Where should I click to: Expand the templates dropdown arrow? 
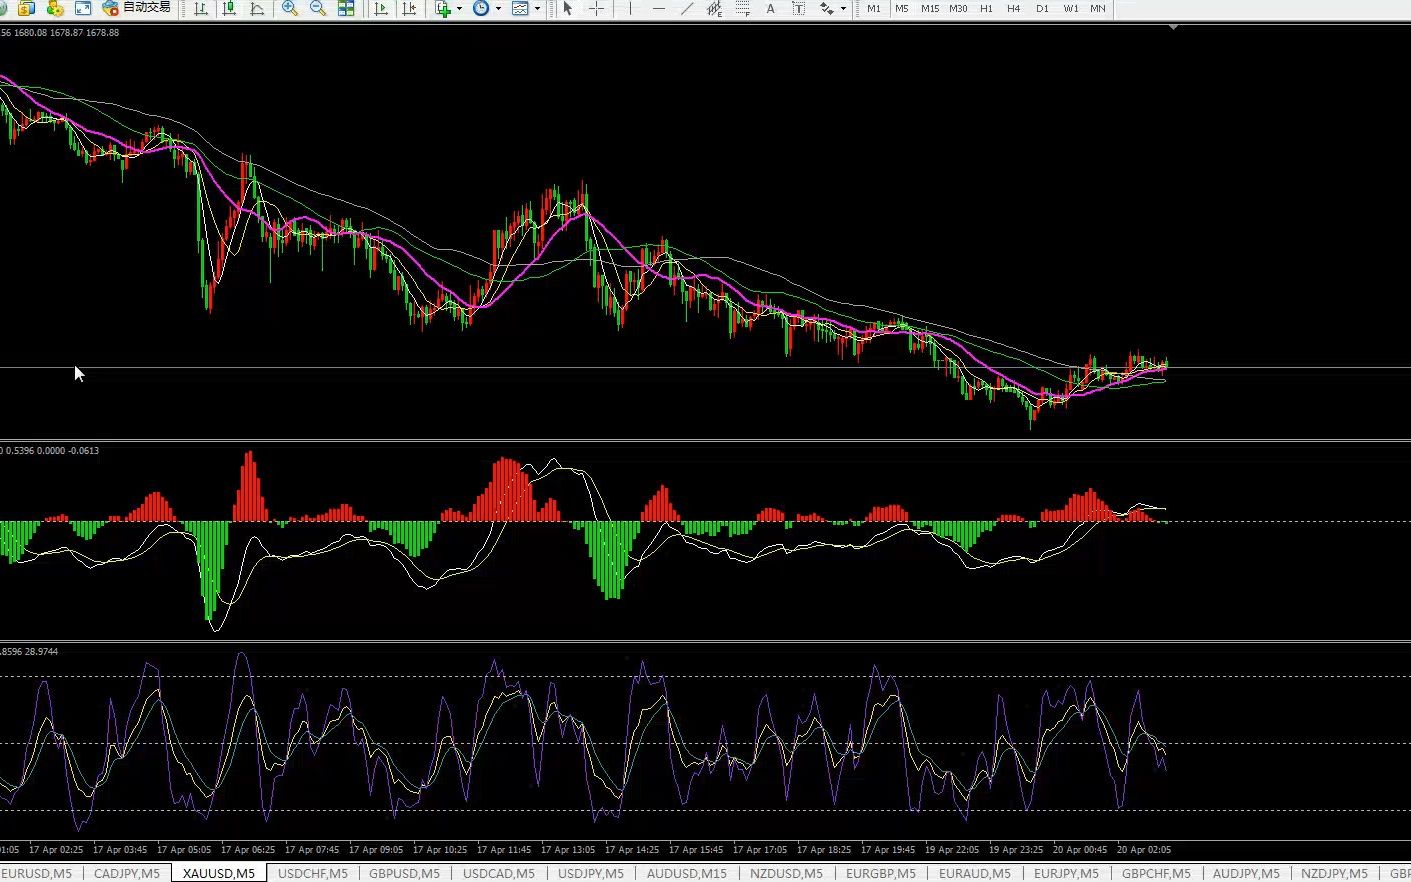(537, 8)
